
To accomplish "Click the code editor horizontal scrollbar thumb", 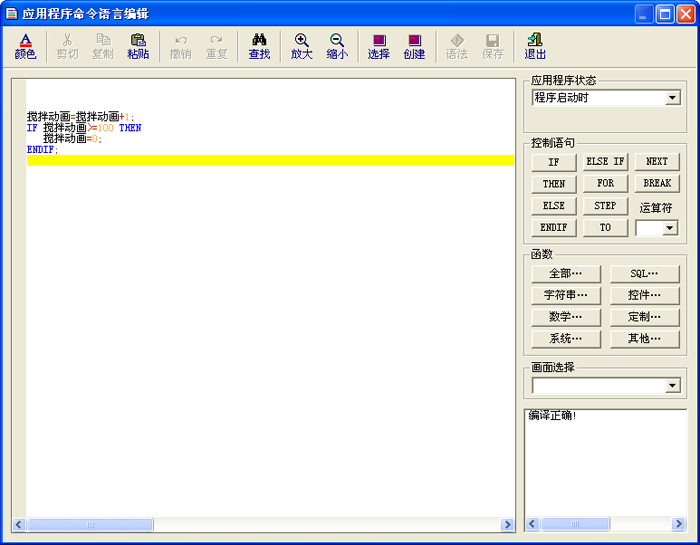I will click(90, 524).
